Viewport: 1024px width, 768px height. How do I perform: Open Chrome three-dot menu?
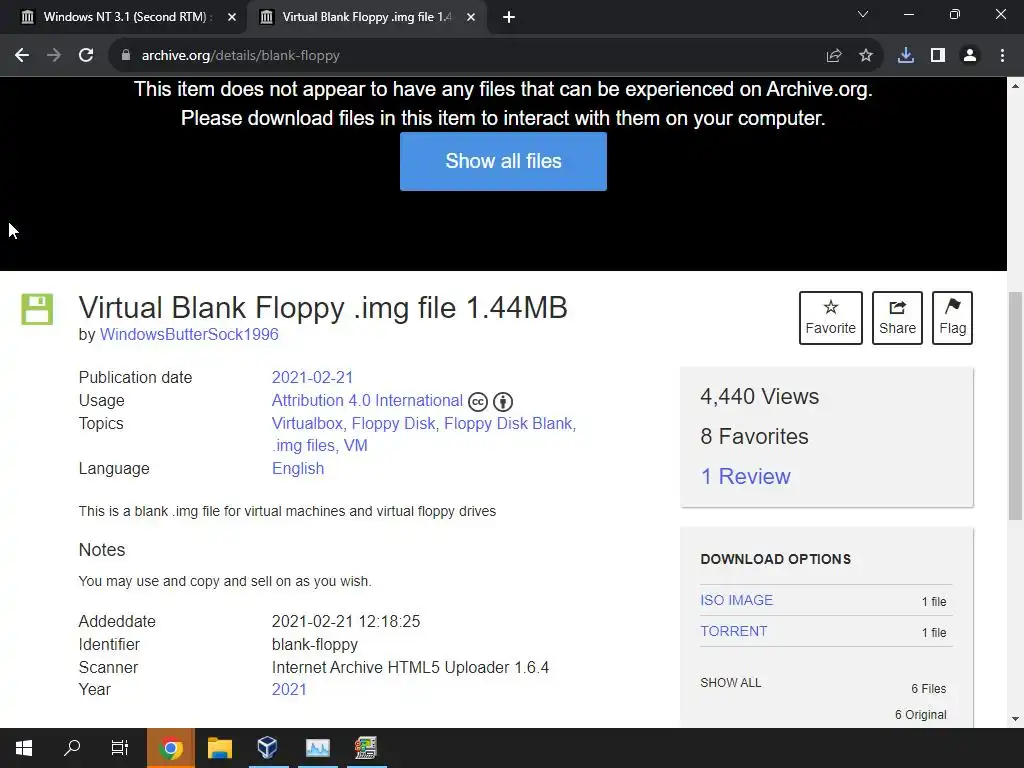1002,56
